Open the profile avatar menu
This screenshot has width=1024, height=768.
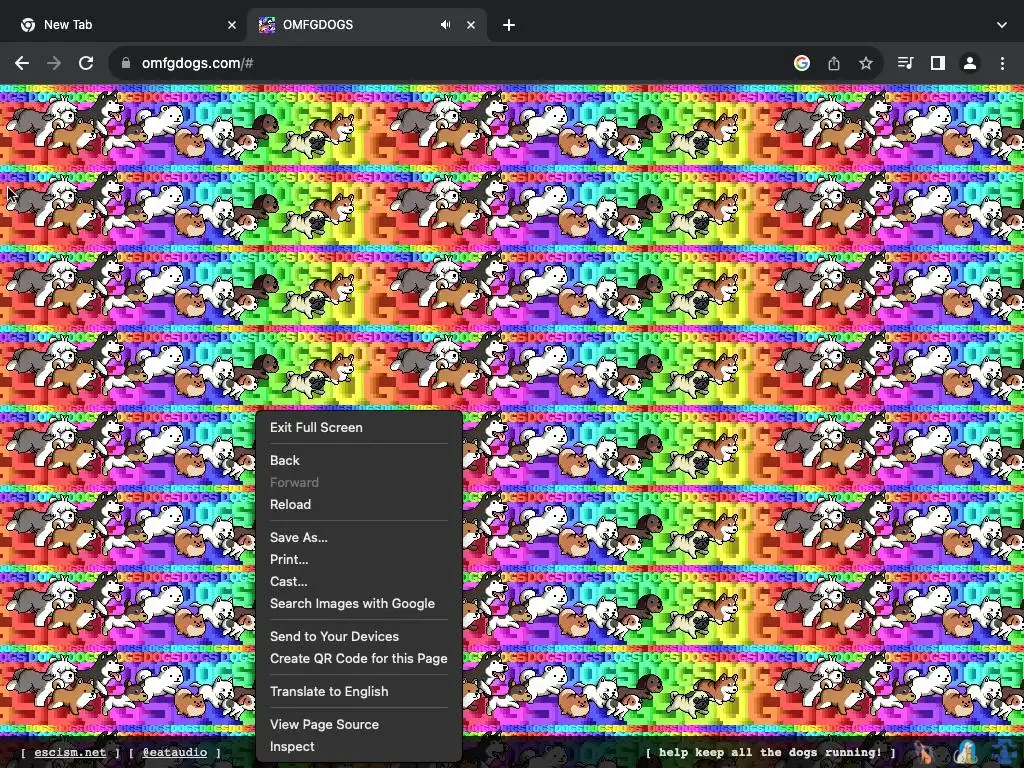coord(970,63)
